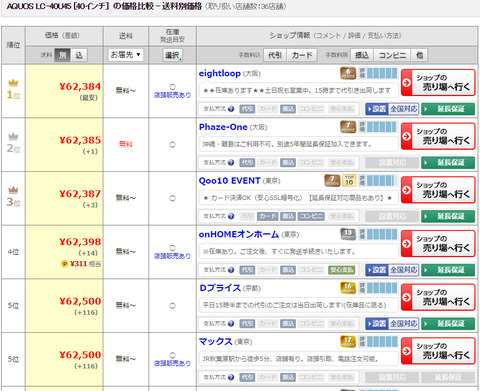
Task: Switch price to shipping included (込)
Action: coord(79,55)
